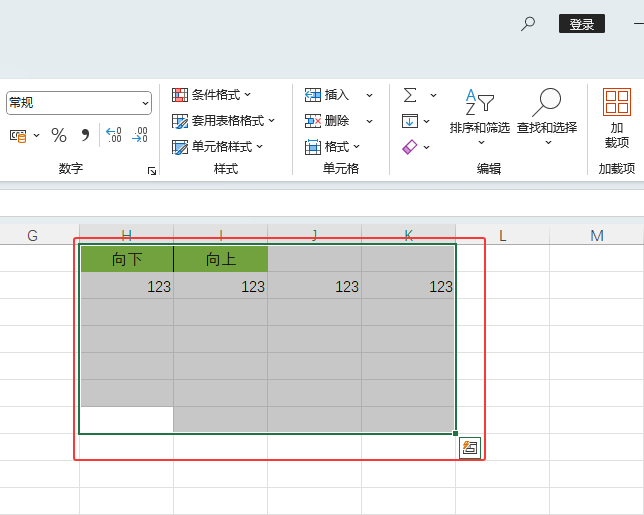Click the 123 cell in column H
This screenshot has width=644, height=515.
point(126,285)
